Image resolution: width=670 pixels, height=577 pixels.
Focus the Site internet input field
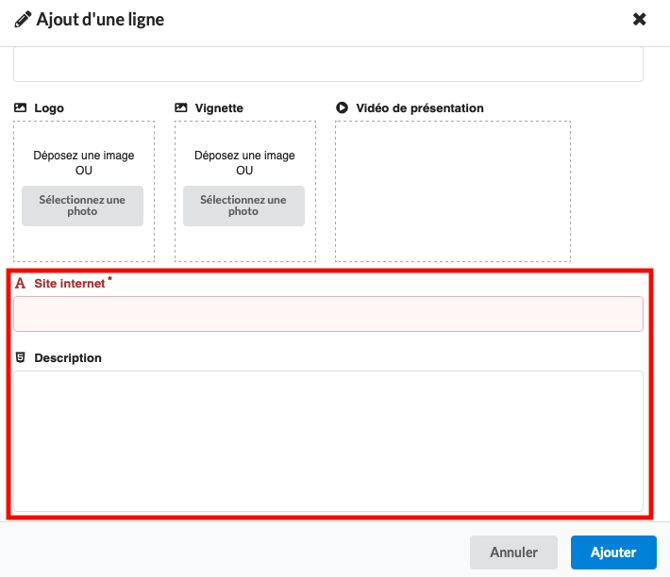(x=328, y=314)
